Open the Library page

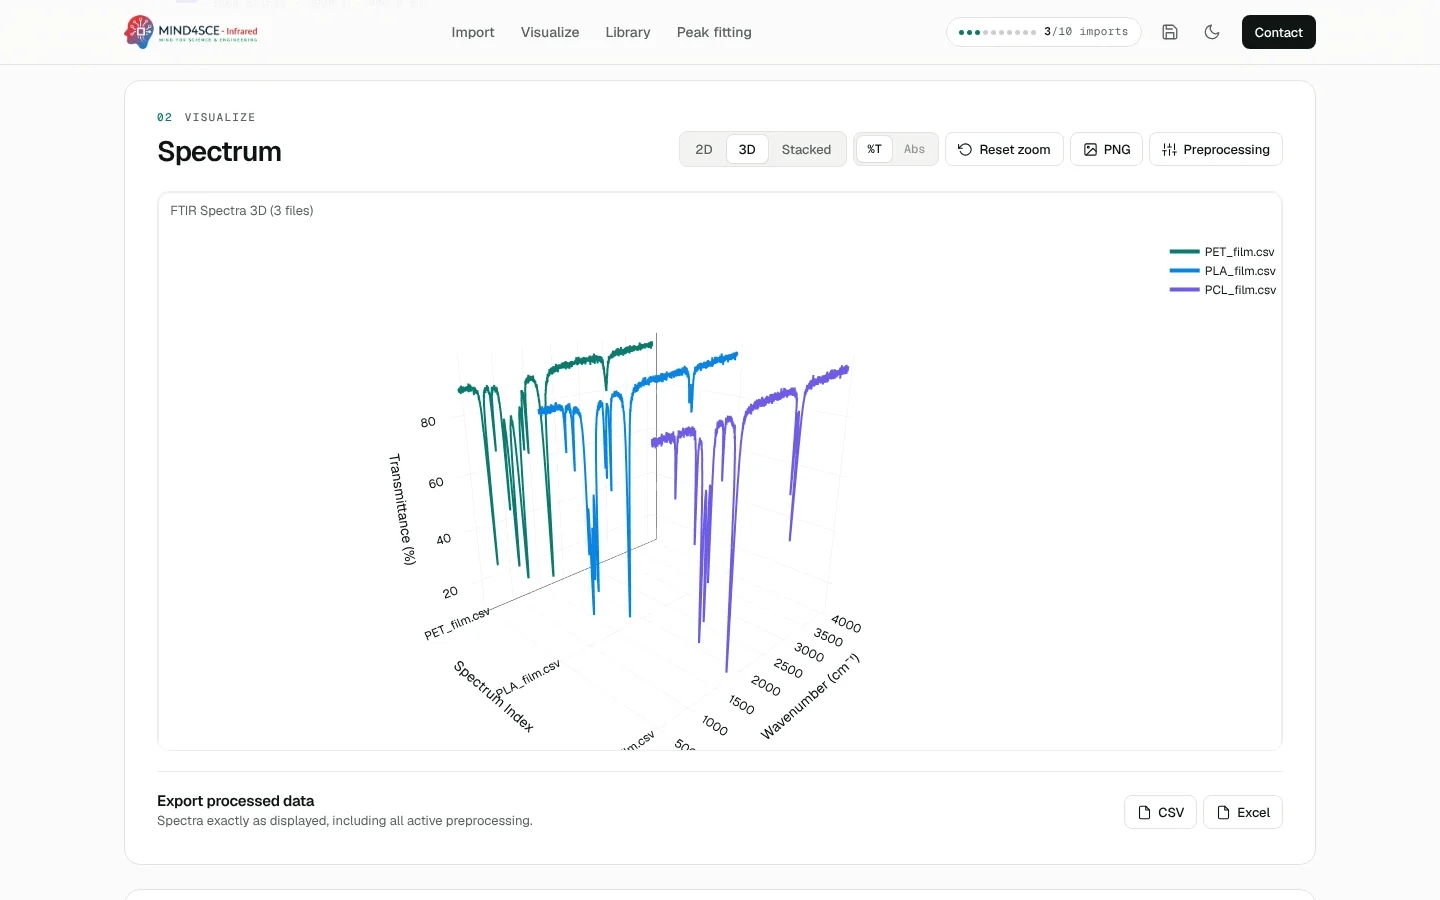click(x=628, y=32)
